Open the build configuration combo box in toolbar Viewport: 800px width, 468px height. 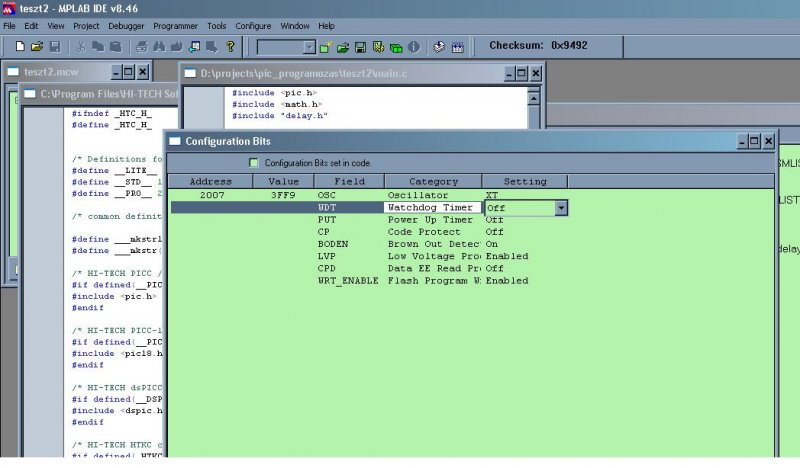tap(309, 47)
